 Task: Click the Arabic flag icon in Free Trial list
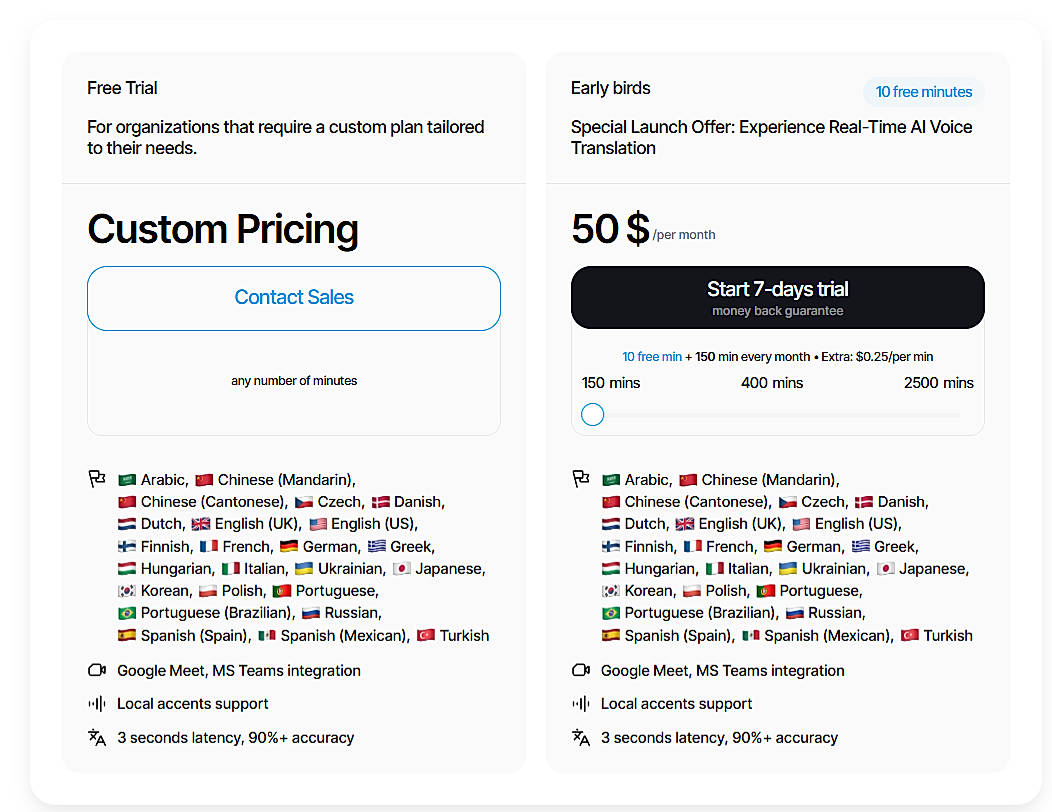tap(128, 479)
